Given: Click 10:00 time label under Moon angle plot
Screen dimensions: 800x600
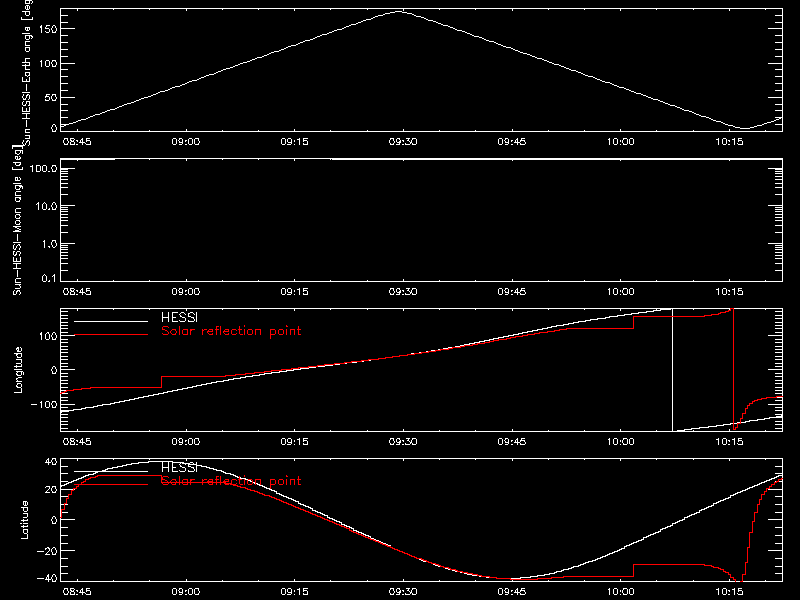Looking at the screenshot, I should point(620,291).
